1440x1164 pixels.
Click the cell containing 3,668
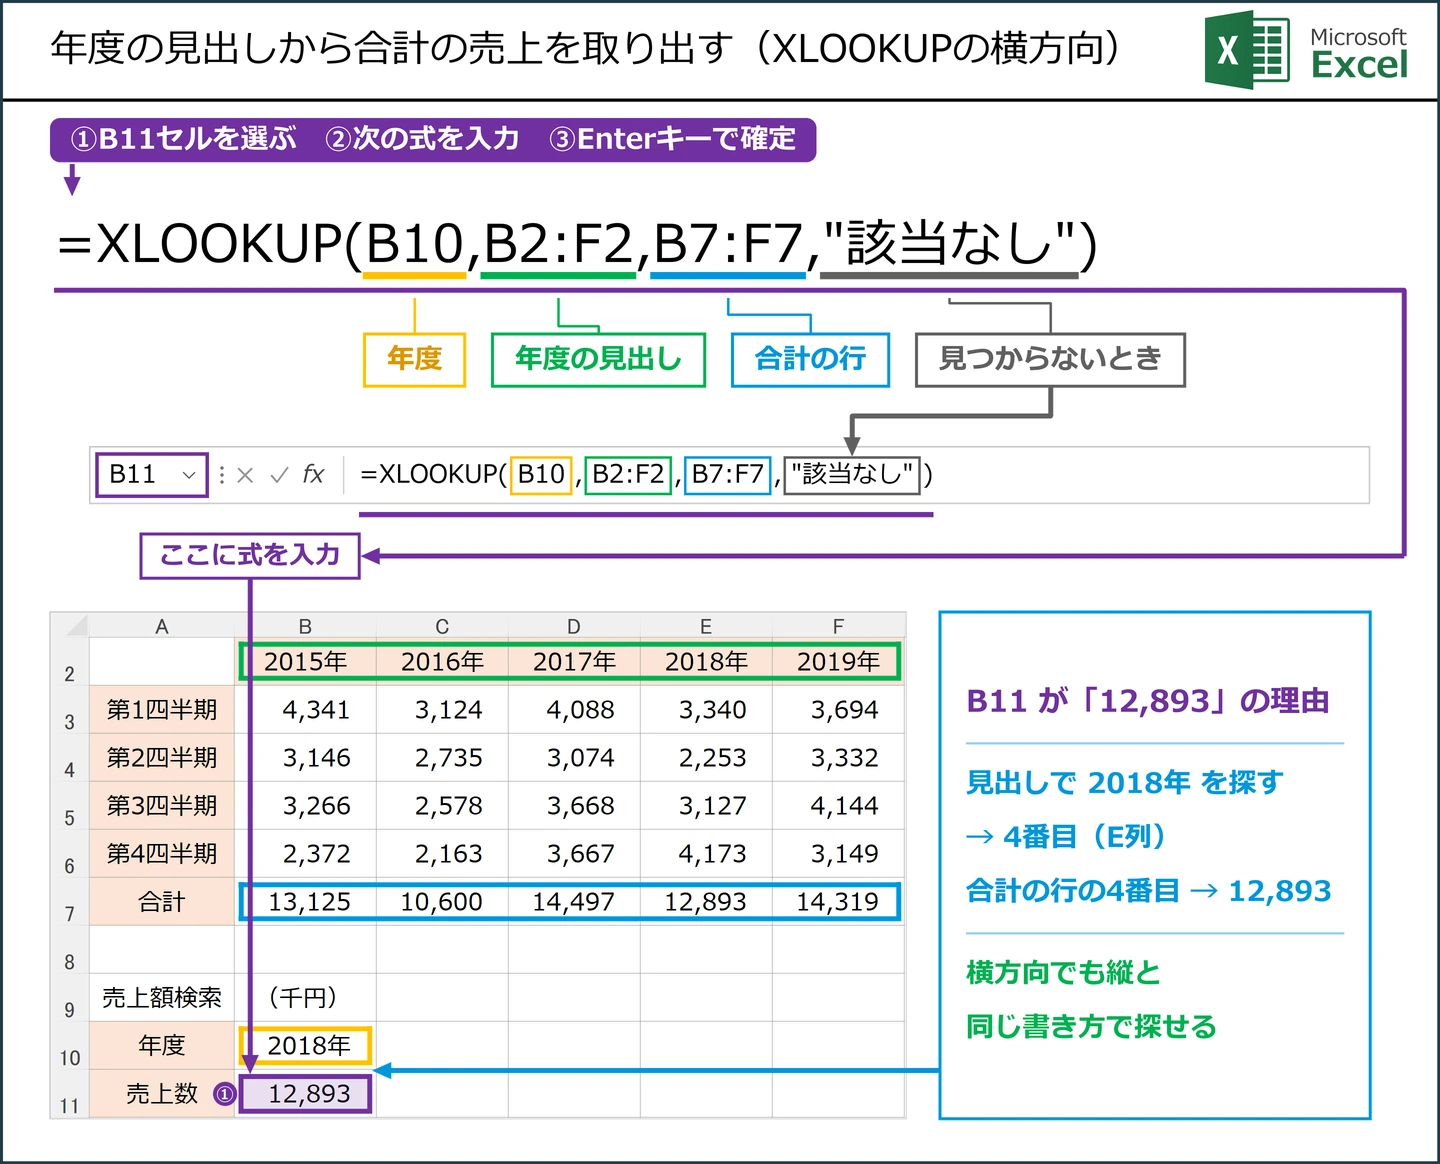tap(574, 806)
